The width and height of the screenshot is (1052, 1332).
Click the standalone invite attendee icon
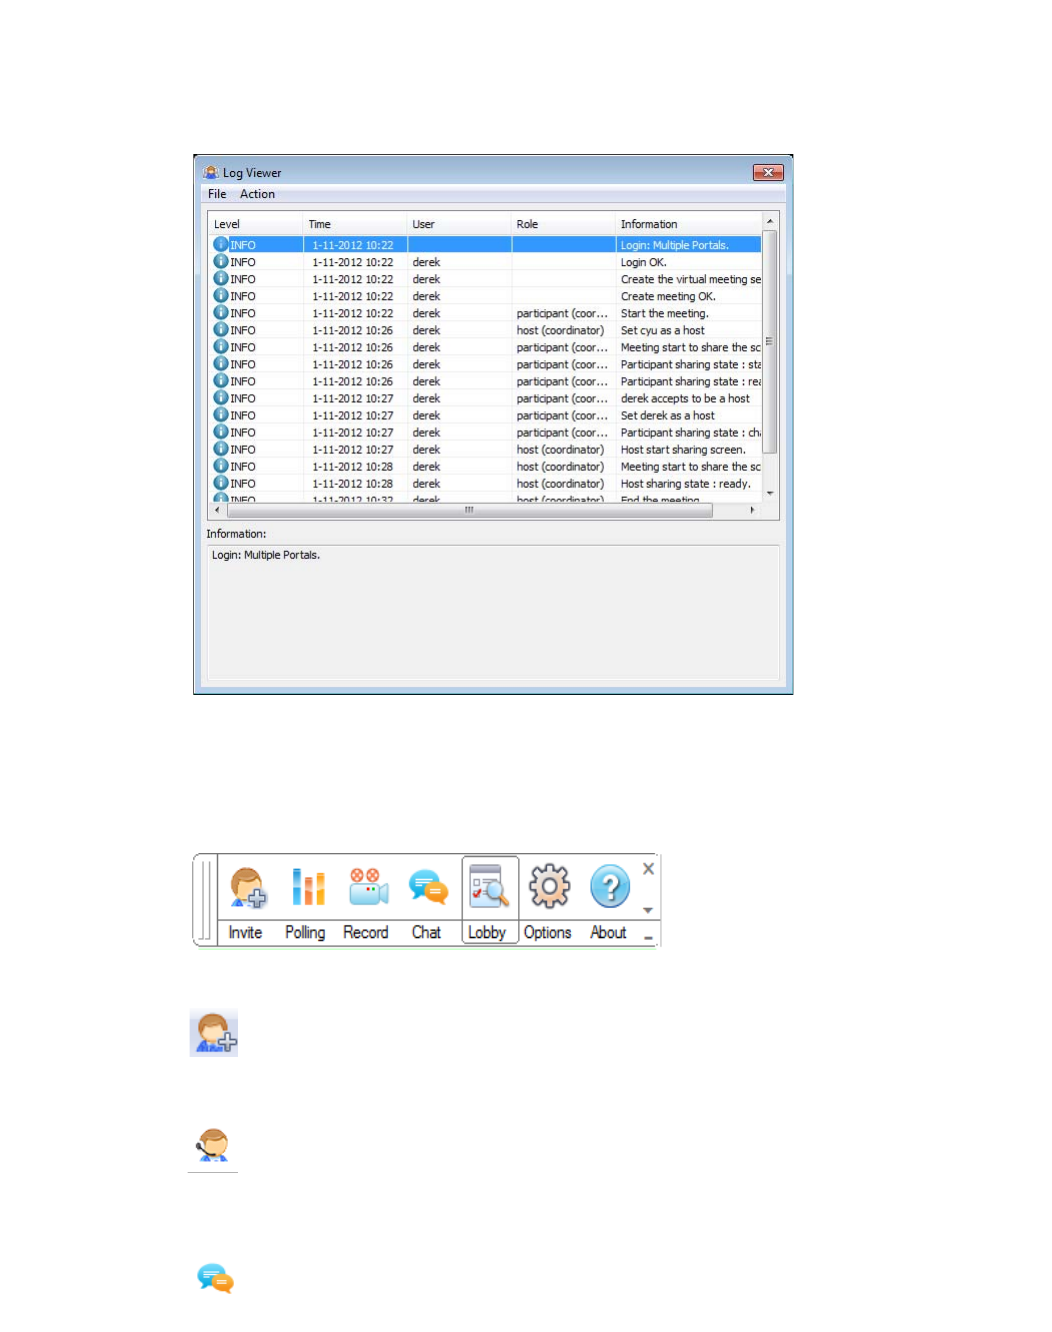[x=214, y=1033]
